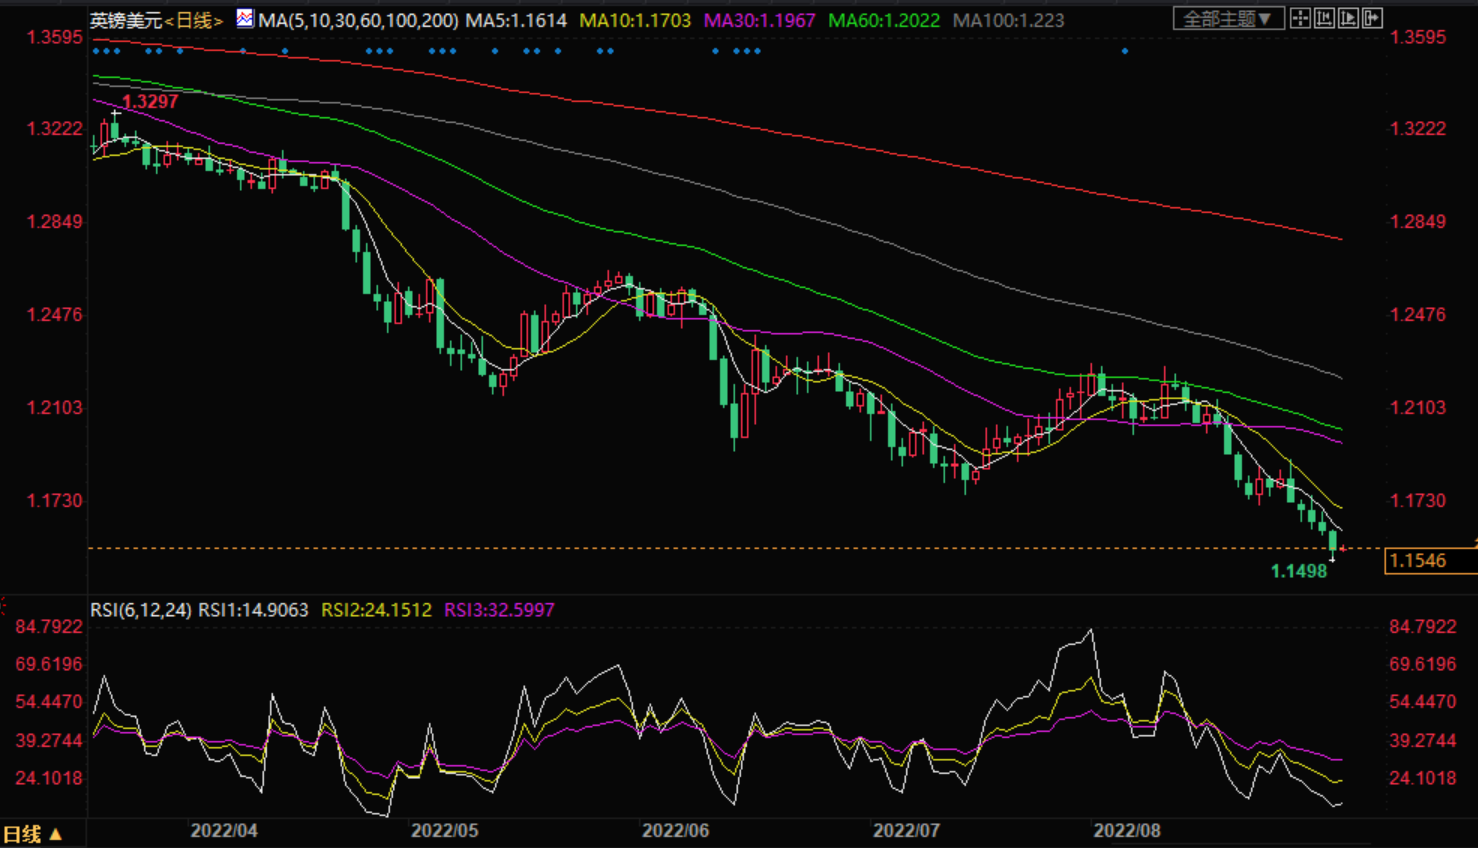Click the 1.2103 label on right price axis
1478x848 pixels.
tap(1418, 407)
